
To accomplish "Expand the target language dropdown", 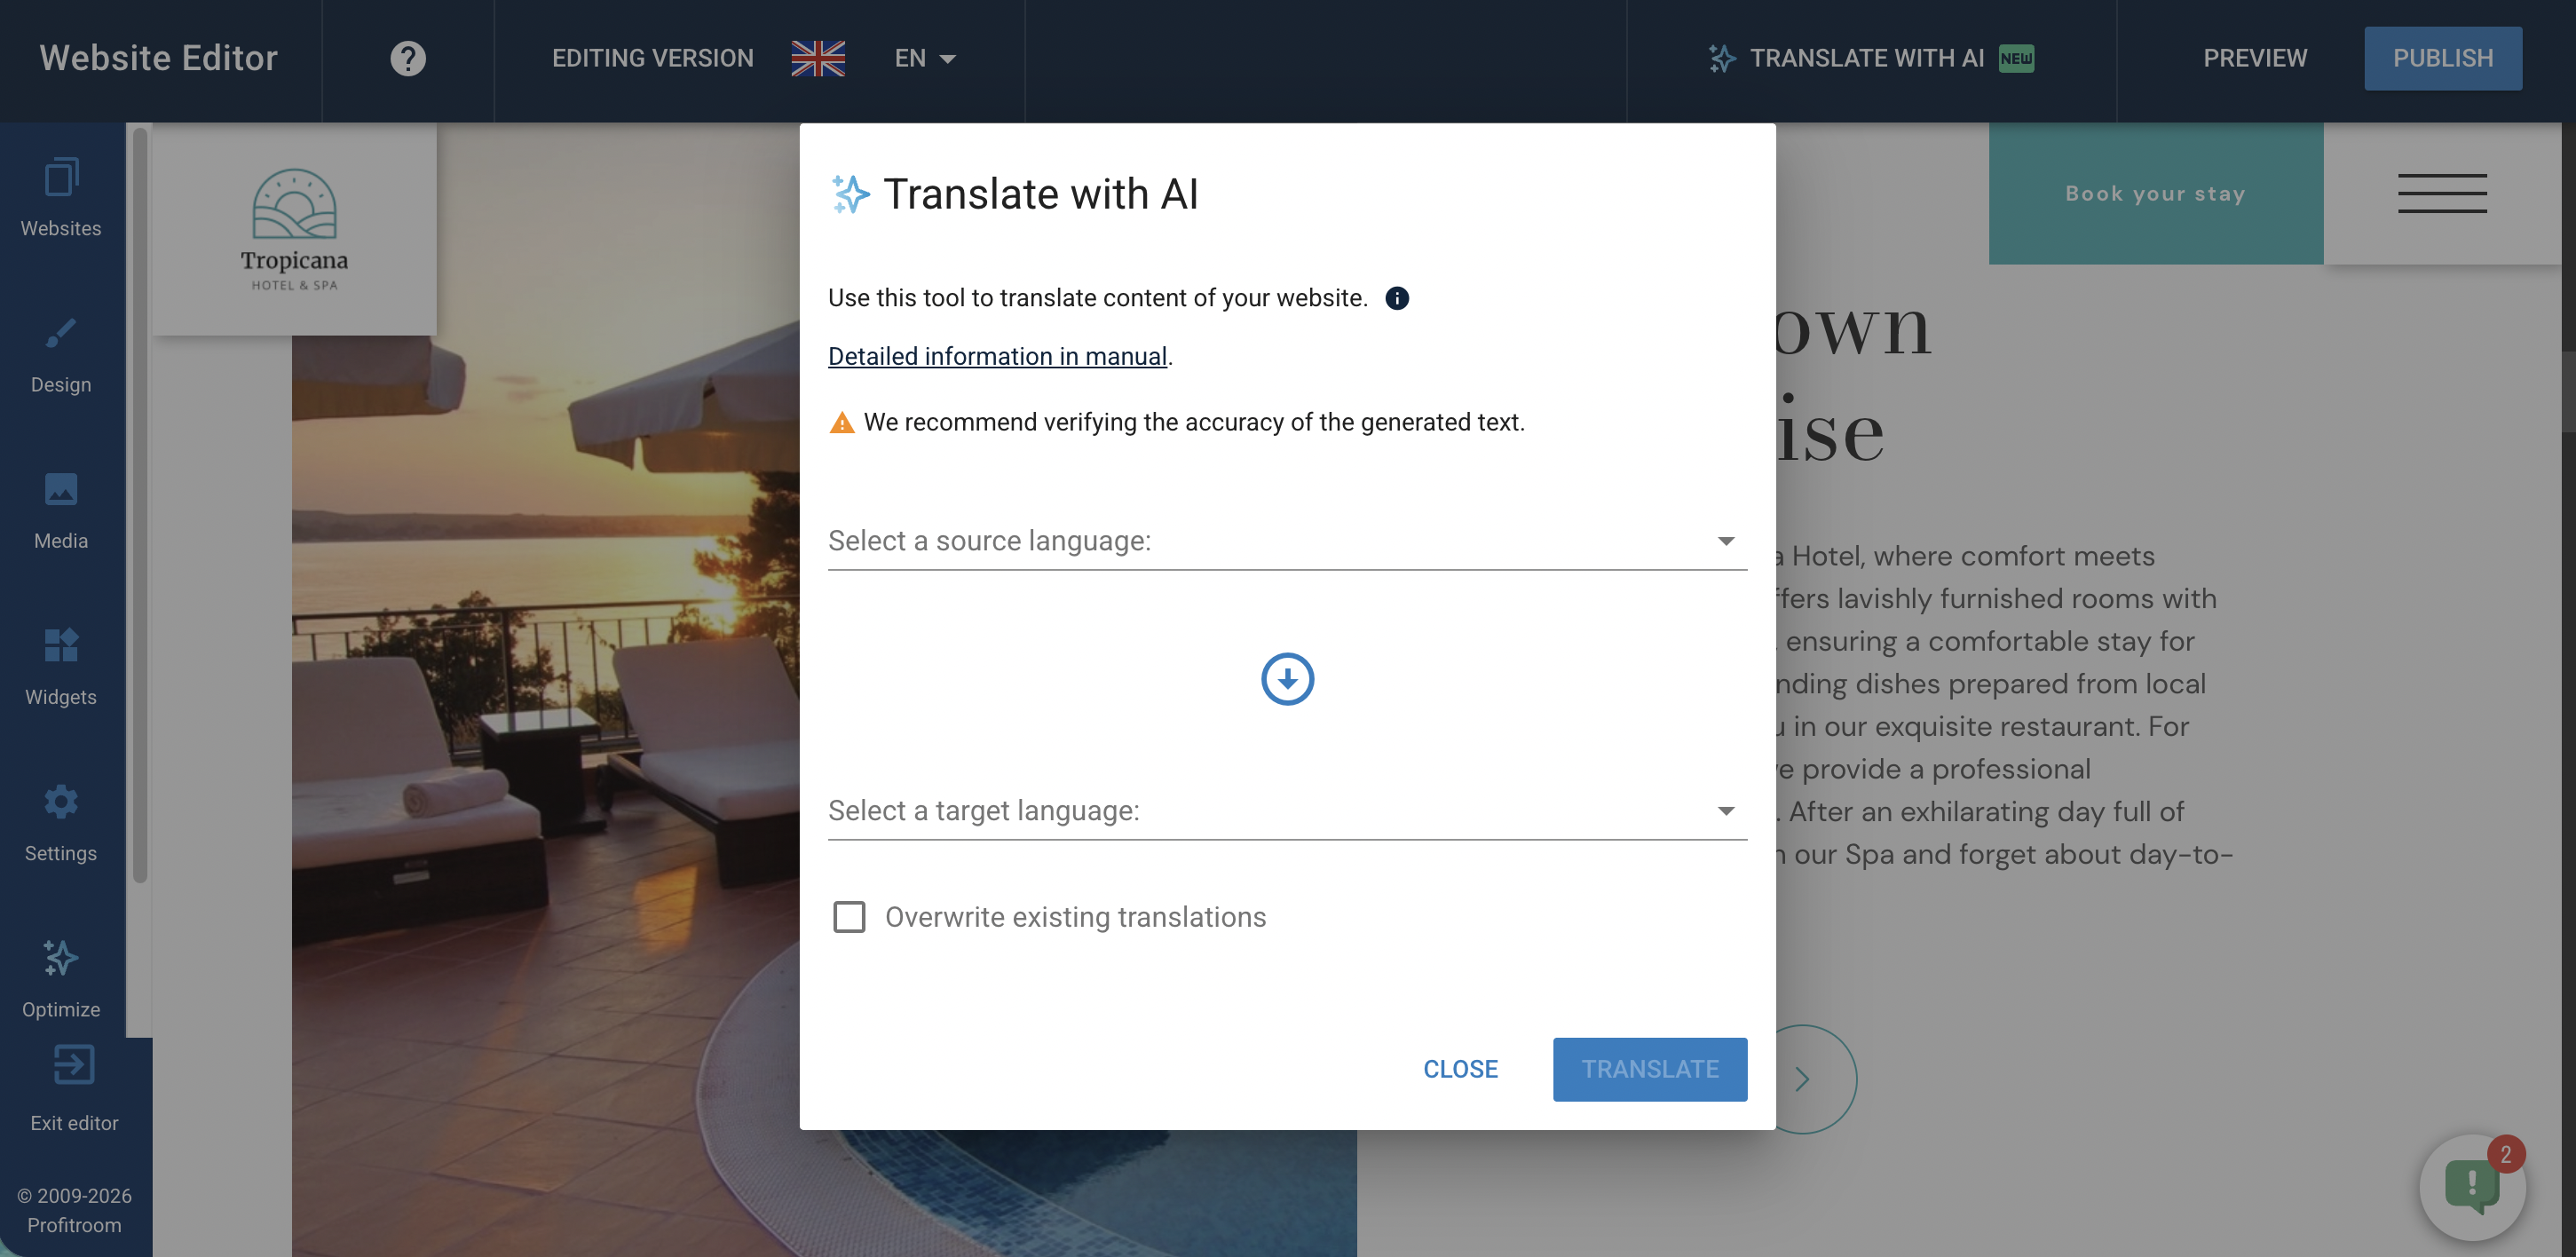I will 1286,811.
